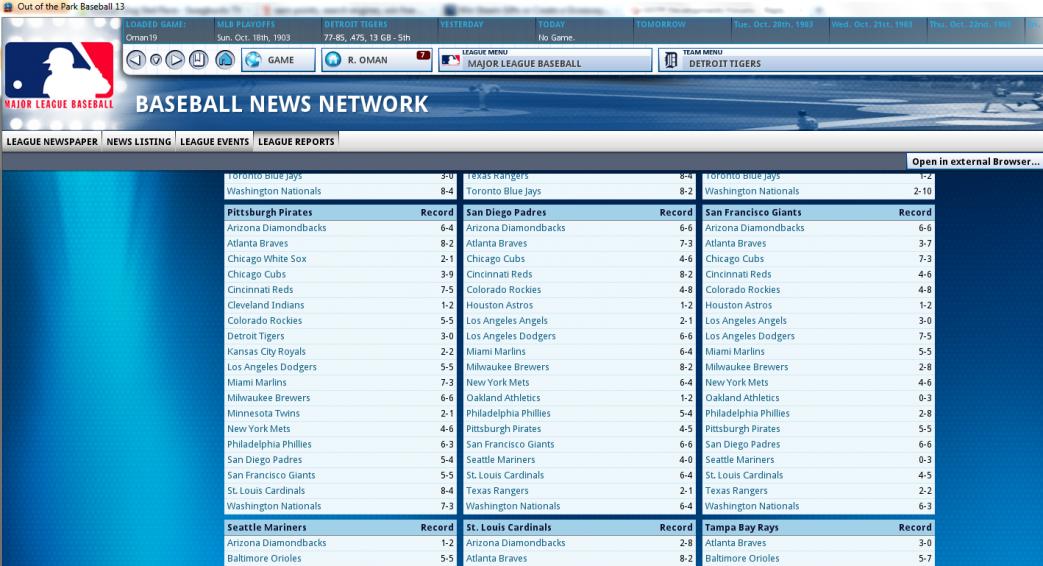This screenshot has height=566, width=1043.
Task: Click the Detroit Tigers logo icon
Action: tap(671, 61)
